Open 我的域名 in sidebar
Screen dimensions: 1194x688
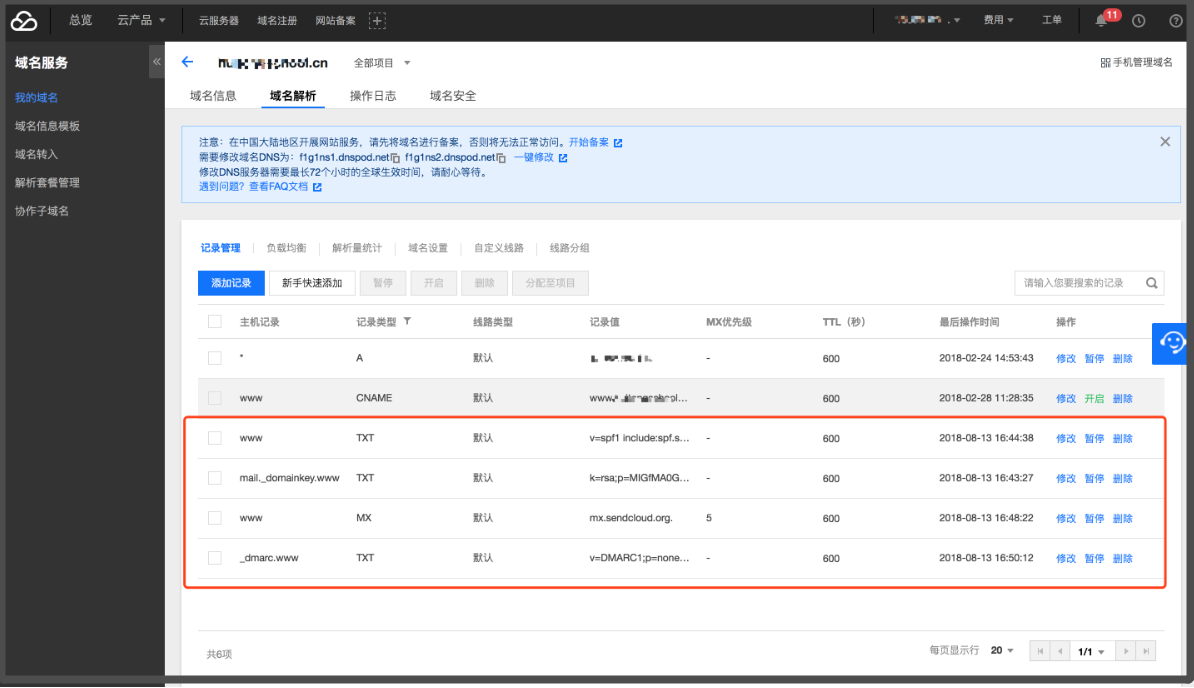(x=37, y=97)
